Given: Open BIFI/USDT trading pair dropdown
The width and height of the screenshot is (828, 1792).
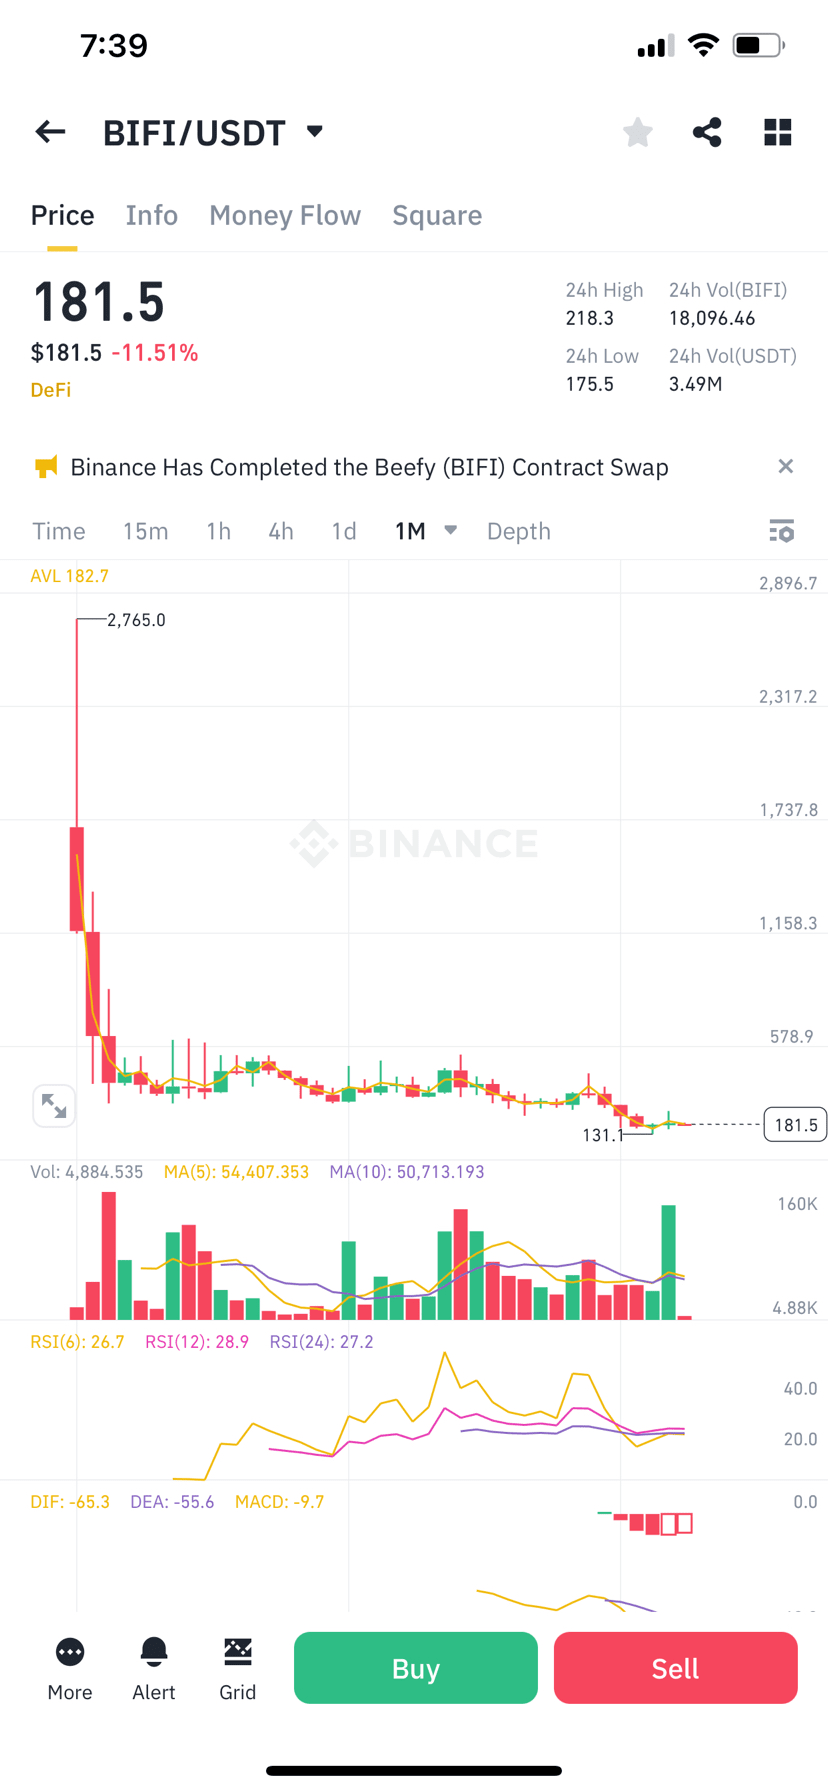Looking at the screenshot, I should coord(314,132).
